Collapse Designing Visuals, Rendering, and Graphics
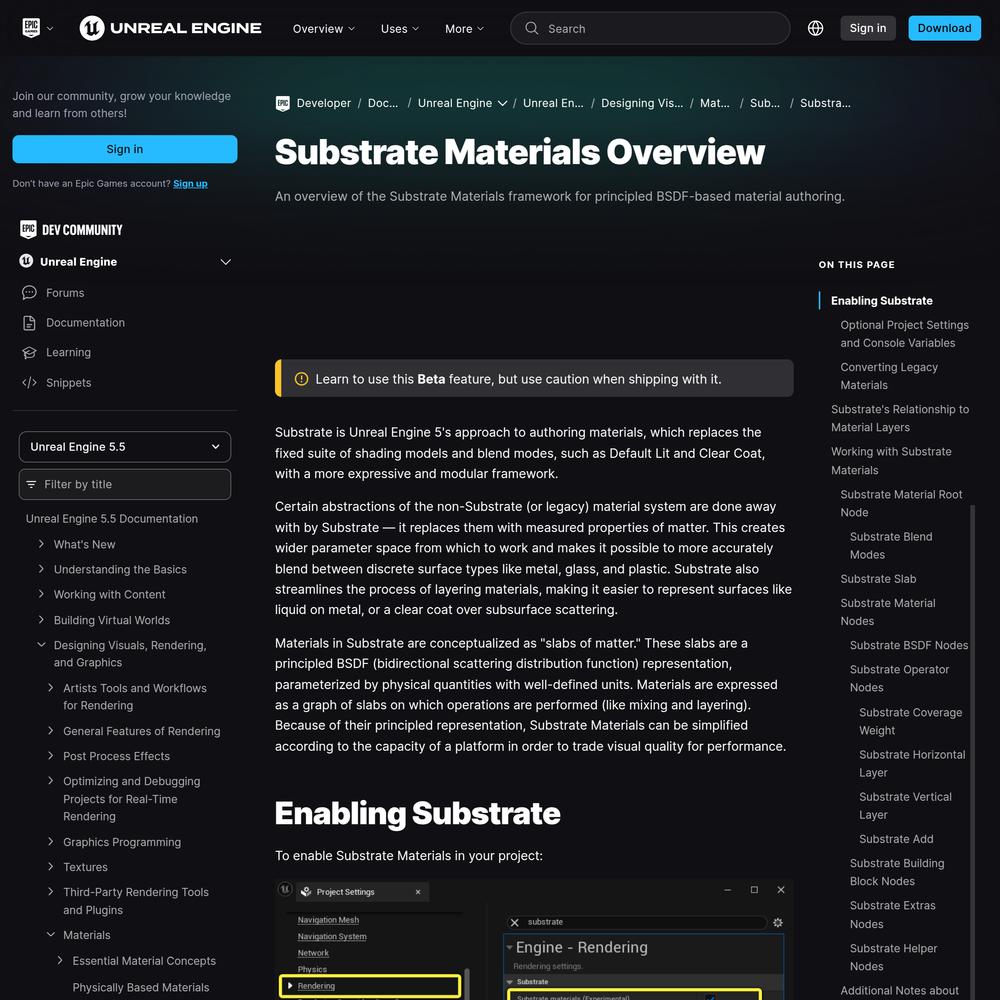 [41, 645]
